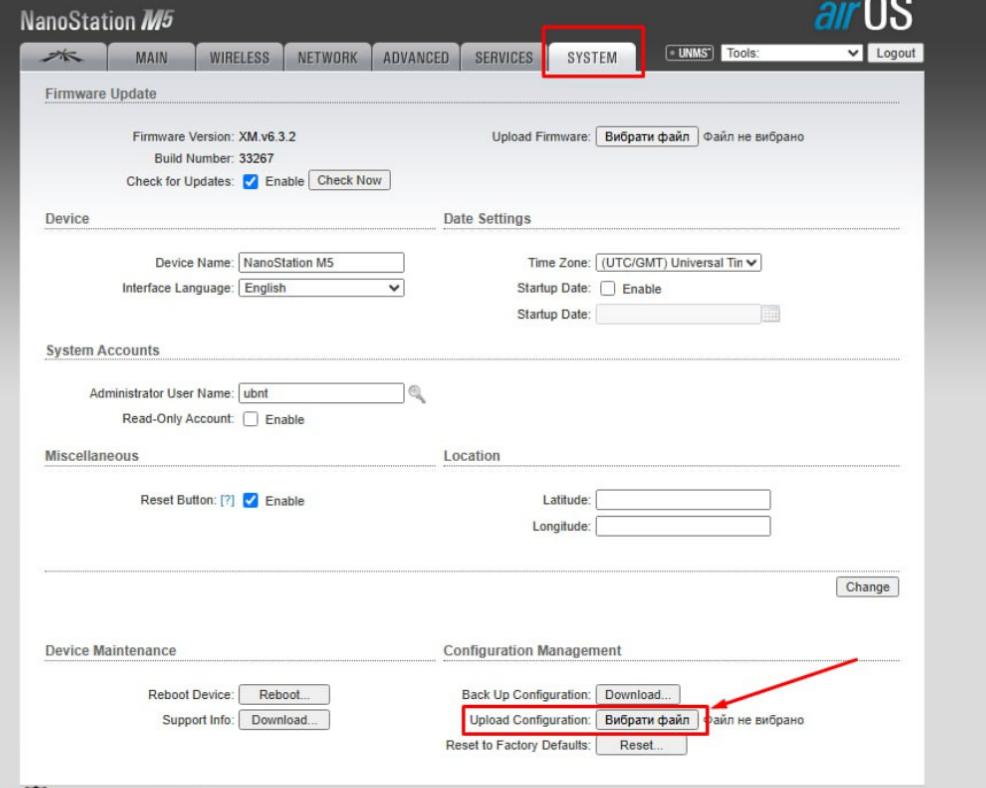Click the firmware version XM.v6.3.2 text
986x788 pixels.
267,136
